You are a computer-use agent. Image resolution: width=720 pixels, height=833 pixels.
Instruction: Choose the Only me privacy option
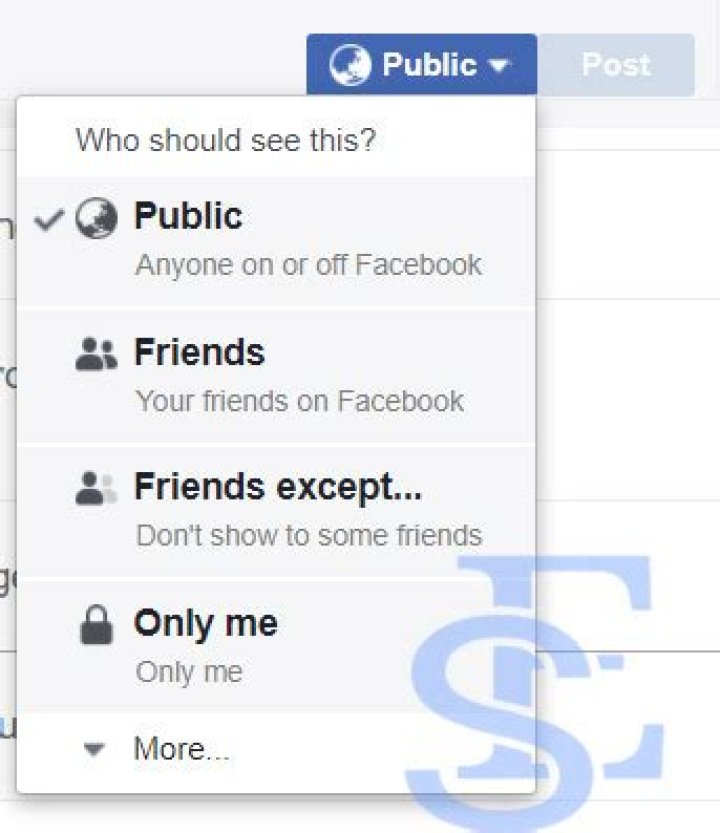[x=276, y=645]
